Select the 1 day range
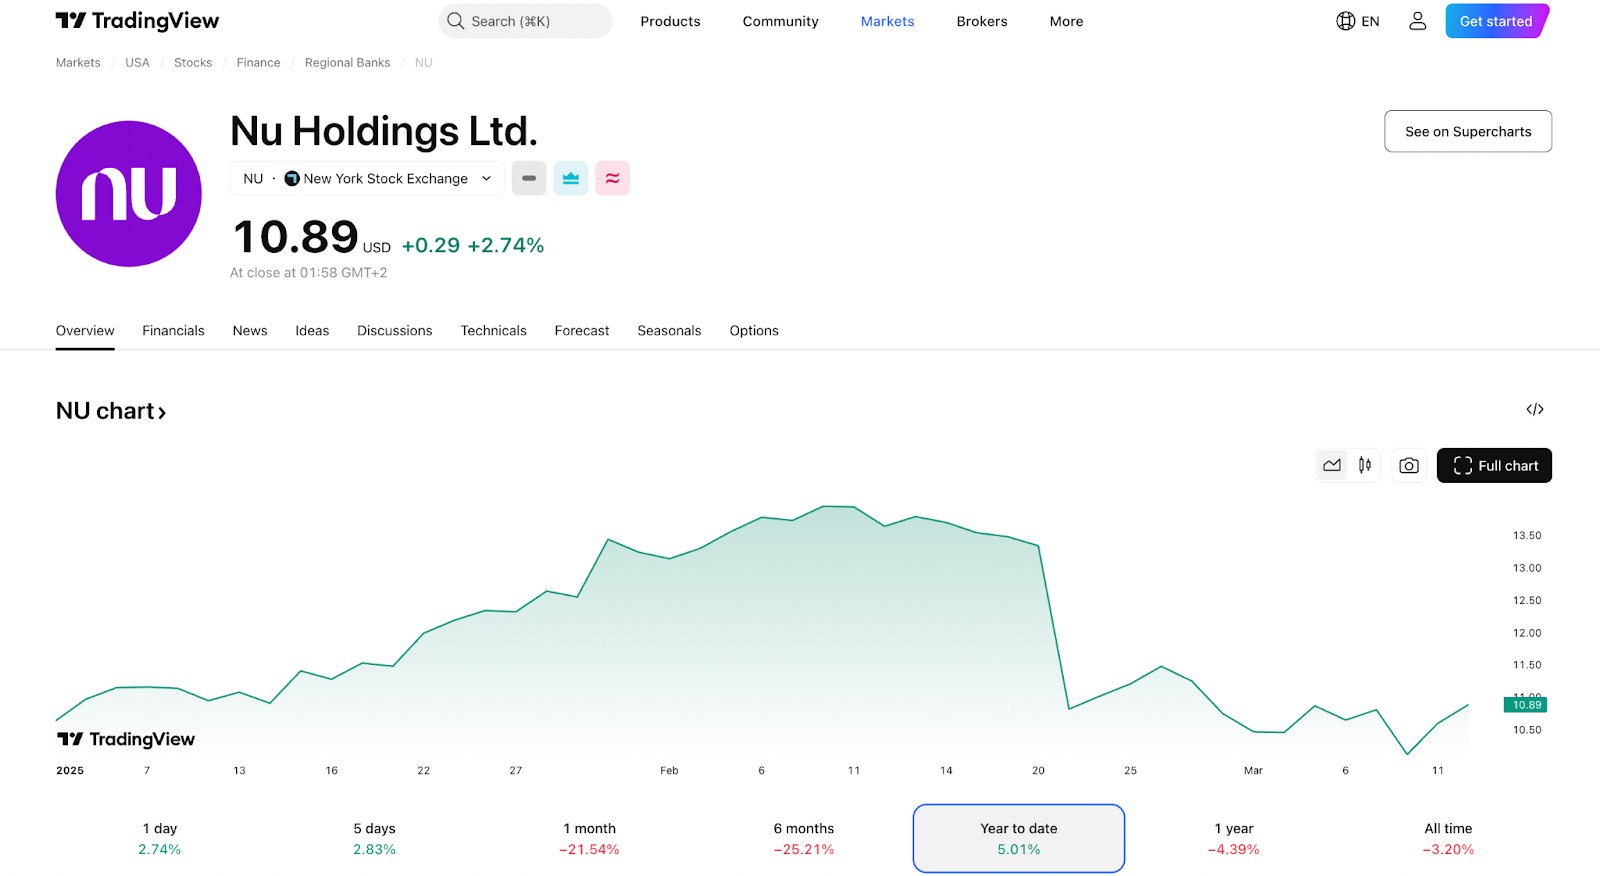 pyautogui.click(x=160, y=839)
